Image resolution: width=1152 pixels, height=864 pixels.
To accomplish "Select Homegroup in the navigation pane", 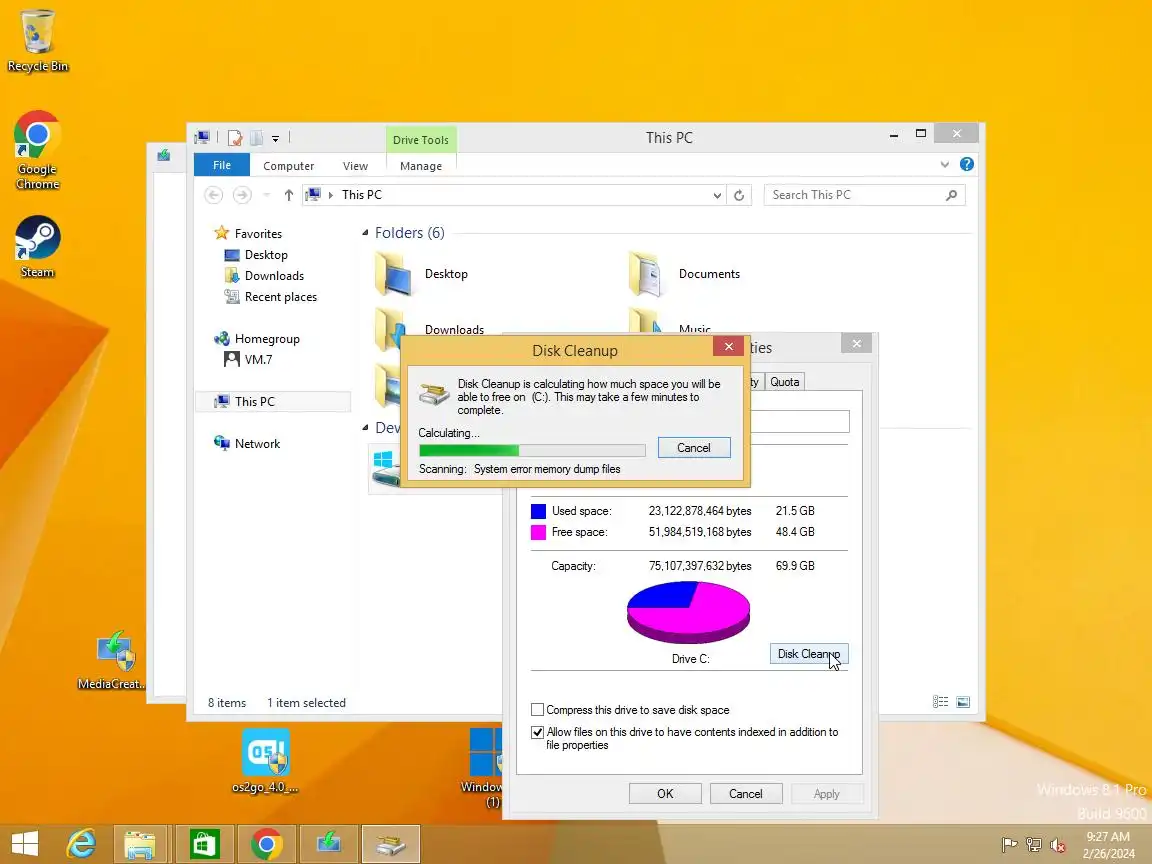I will click(257, 339).
